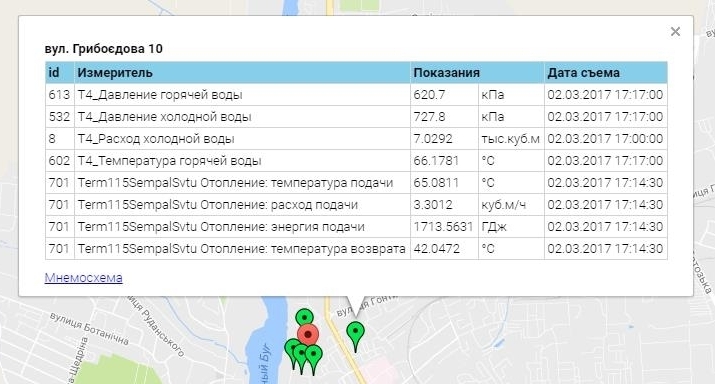Click the date 02.03.2017 17:00:00
715x384 pixels.
coord(605,139)
